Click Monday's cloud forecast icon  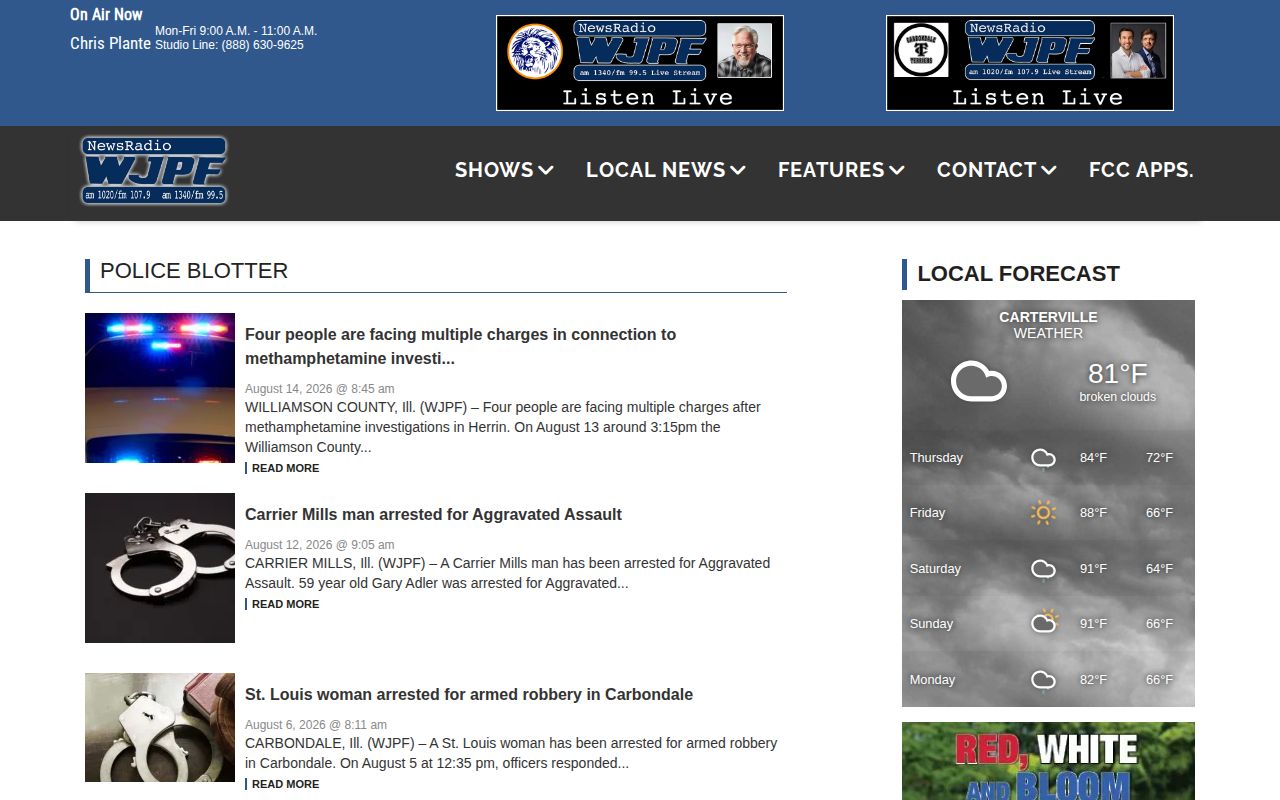point(1043,680)
